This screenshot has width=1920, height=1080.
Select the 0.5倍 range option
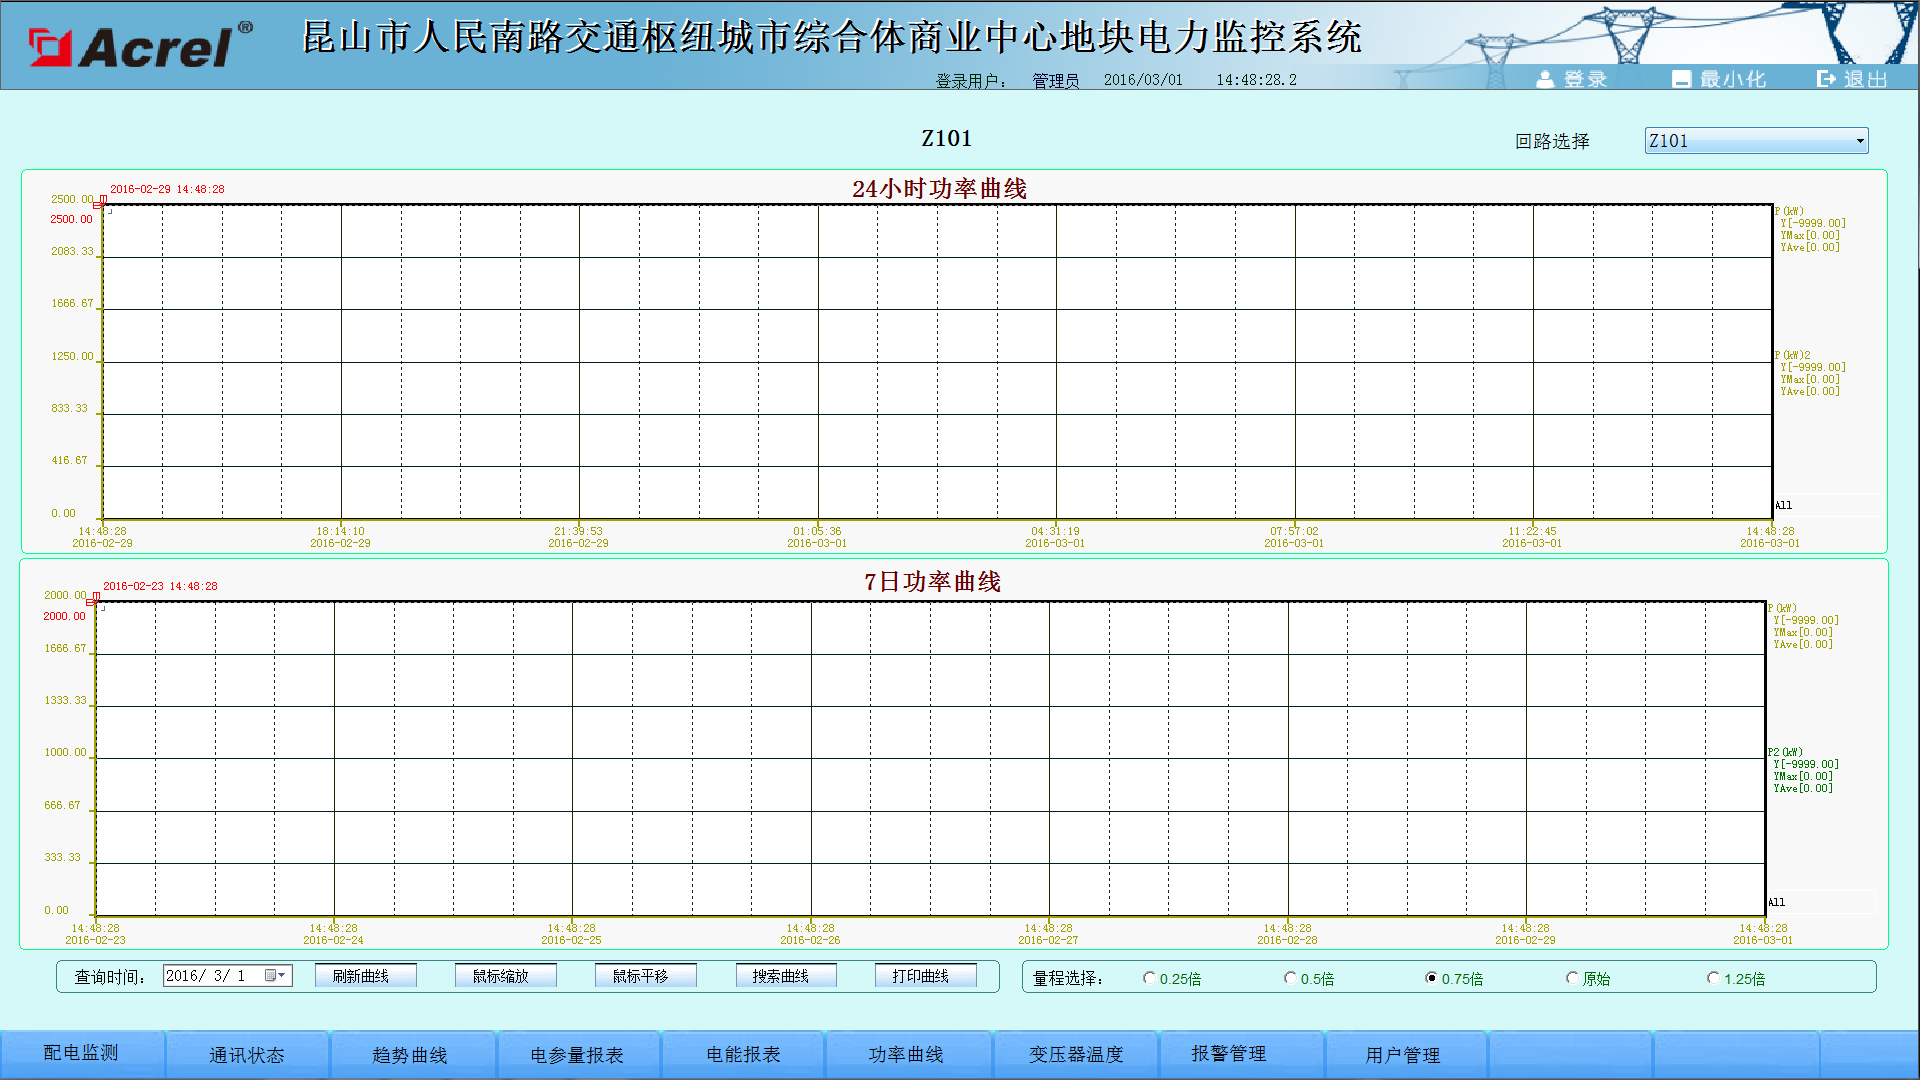point(1291,978)
